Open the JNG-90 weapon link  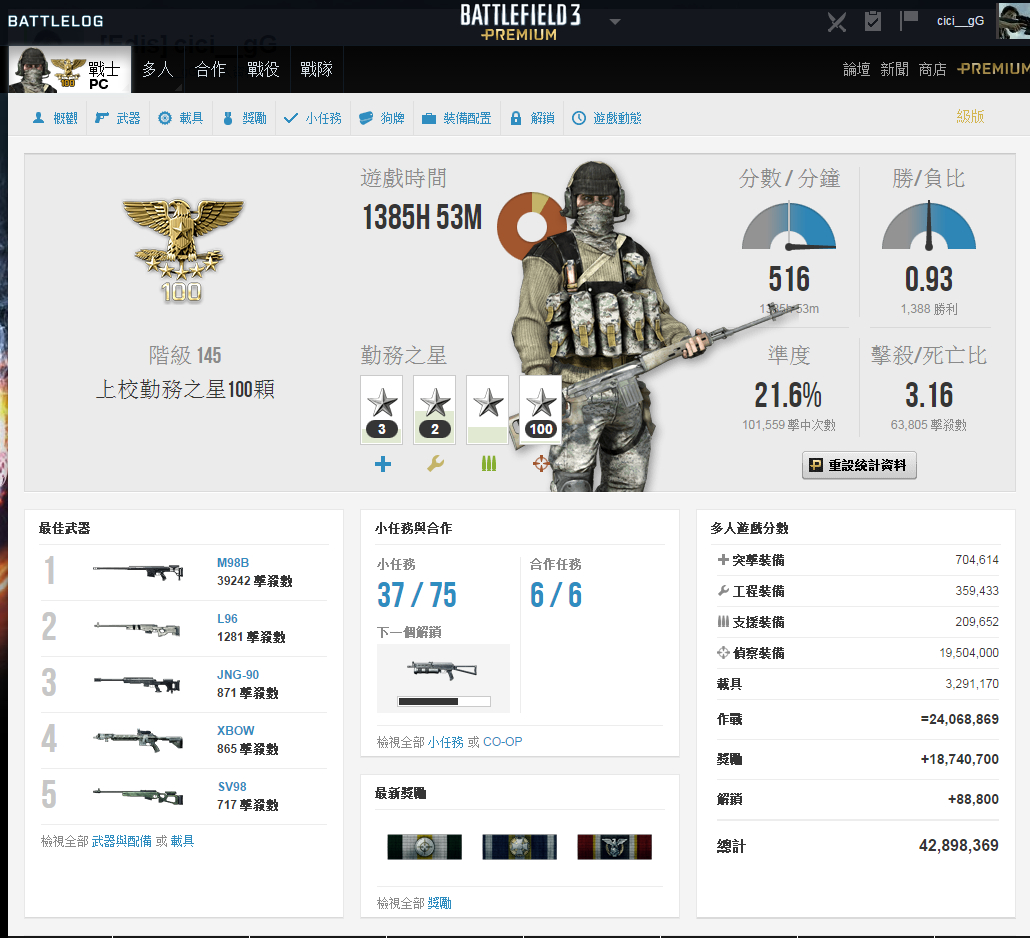[x=238, y=675]
